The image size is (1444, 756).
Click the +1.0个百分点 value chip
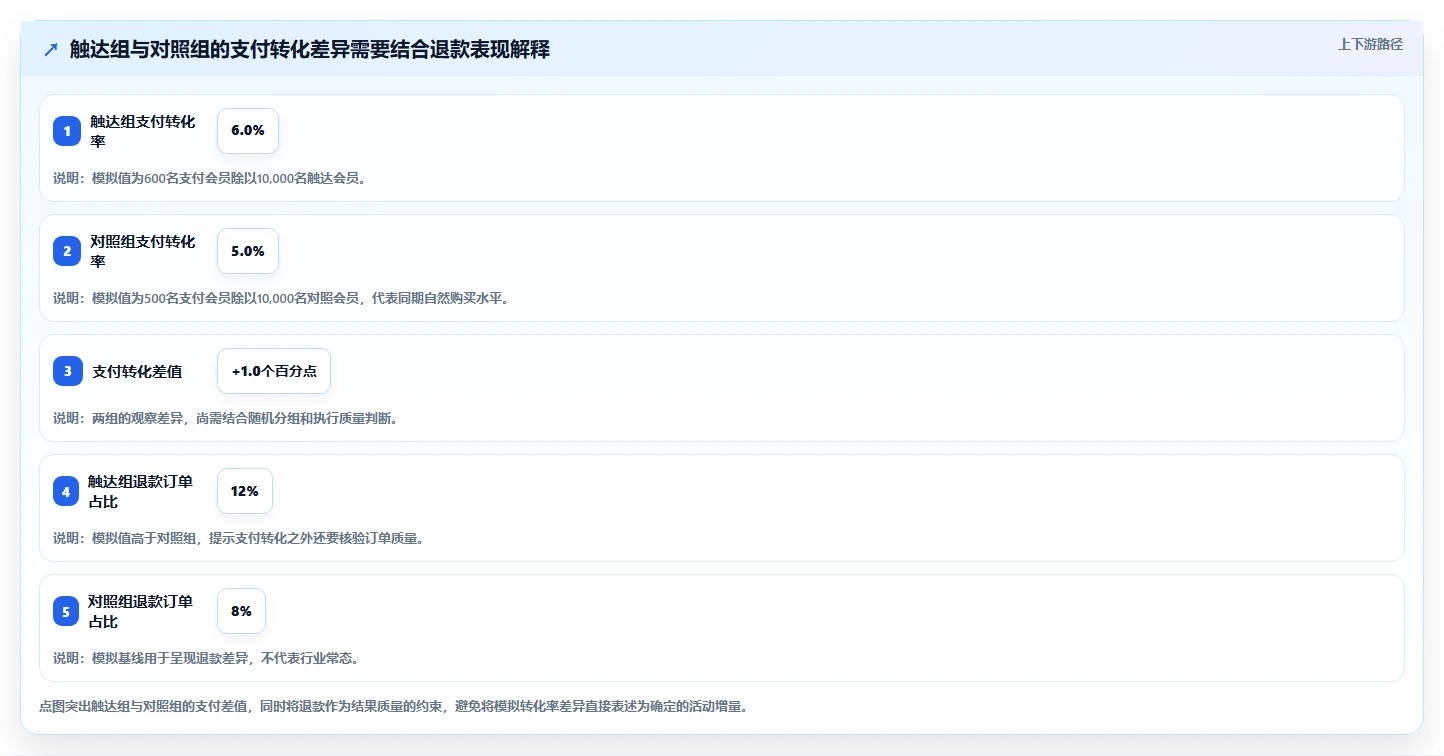click(274, 371)
